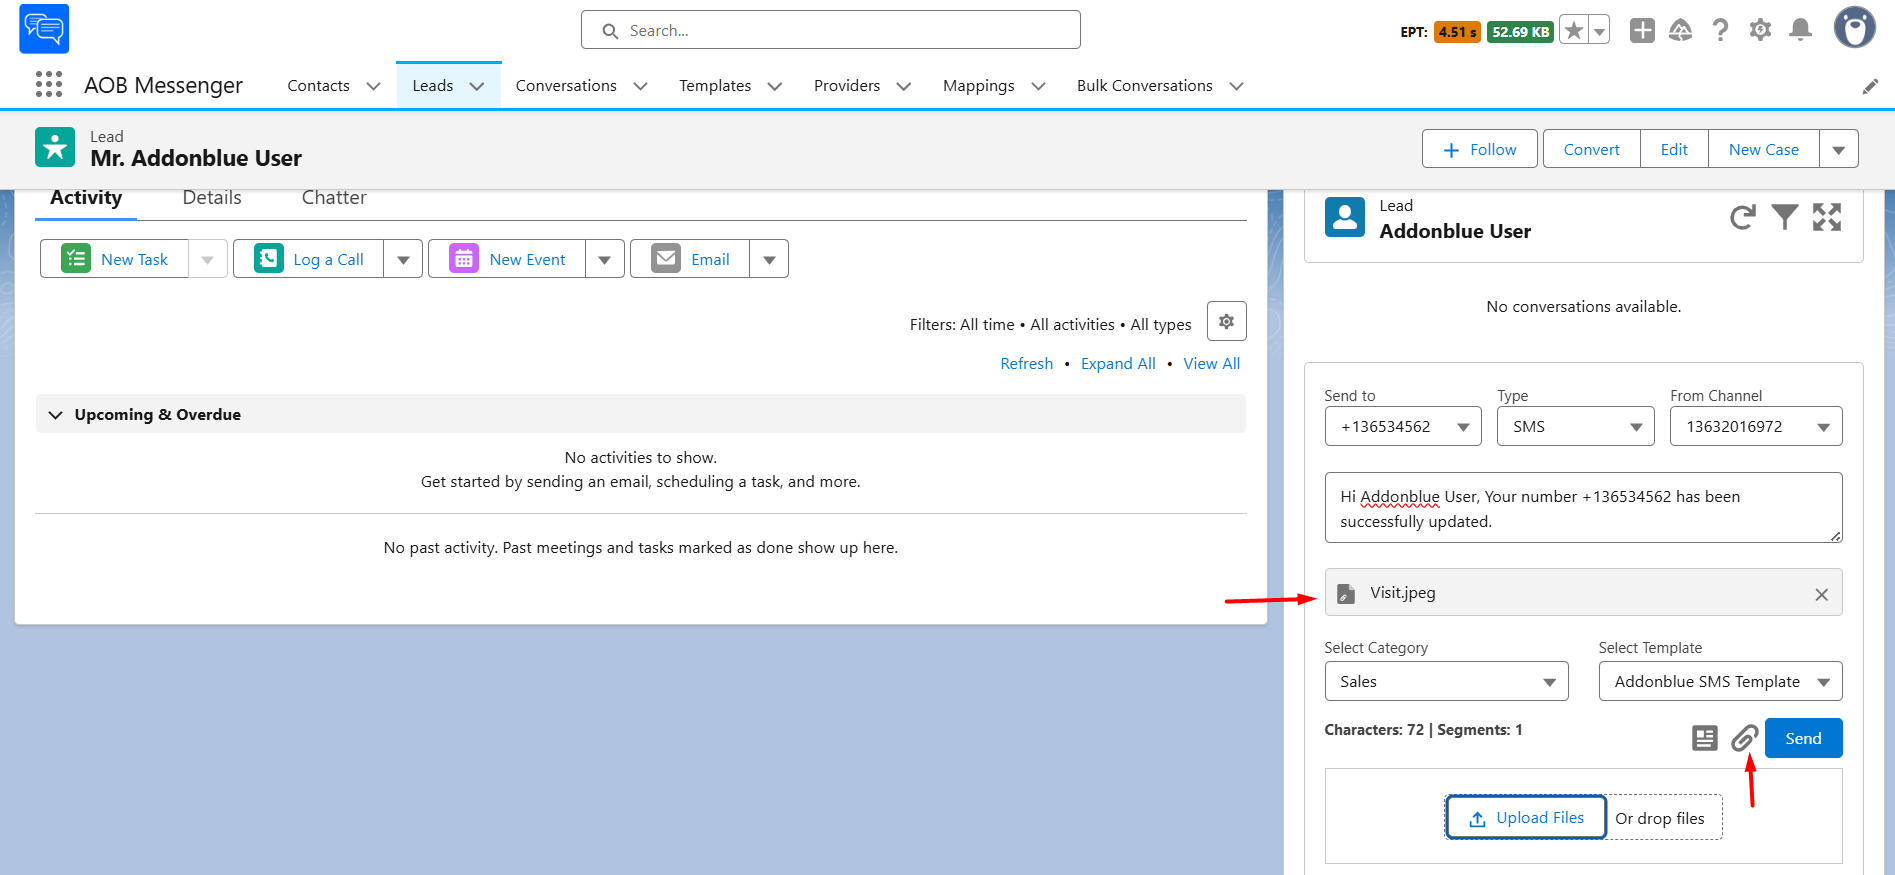This screenshot has height=875, width=1895.
Task: Open the user profile avatar
Action: point(1854,28)
